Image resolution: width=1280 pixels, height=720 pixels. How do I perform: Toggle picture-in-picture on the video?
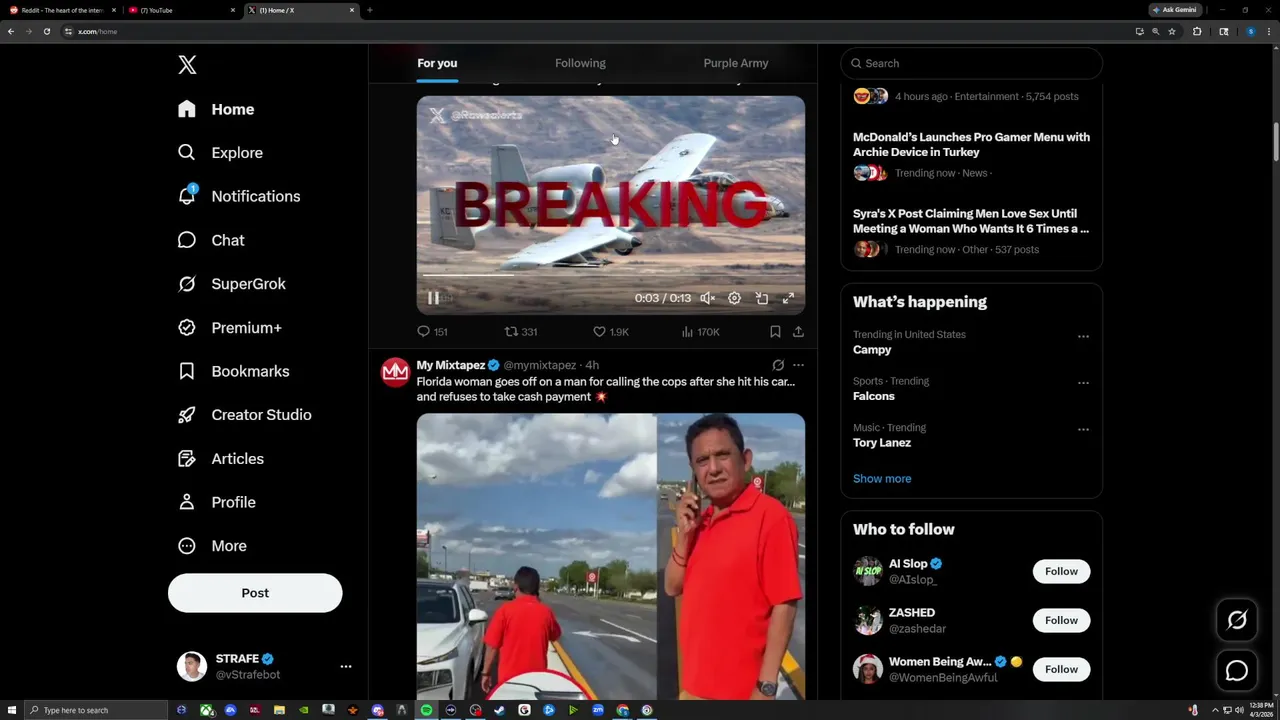tap(761, 298)
